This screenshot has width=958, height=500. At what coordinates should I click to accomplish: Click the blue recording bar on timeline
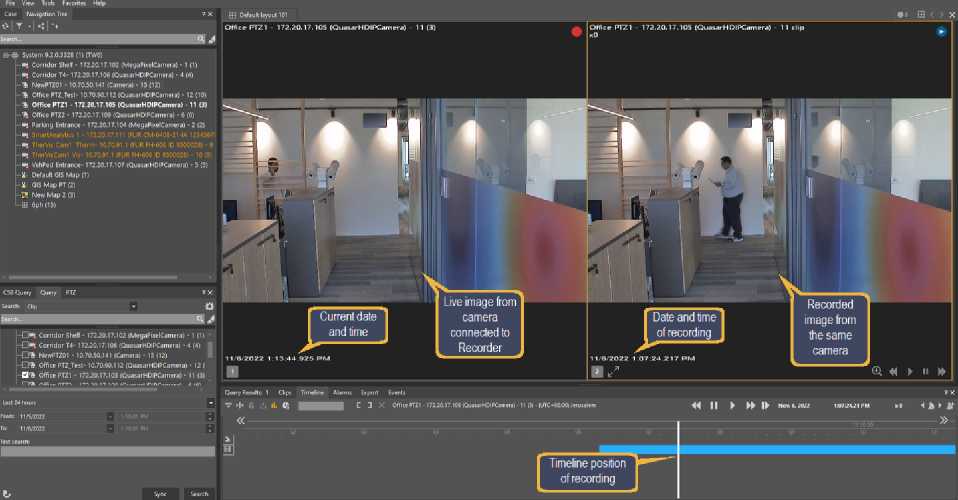point(800,450)
